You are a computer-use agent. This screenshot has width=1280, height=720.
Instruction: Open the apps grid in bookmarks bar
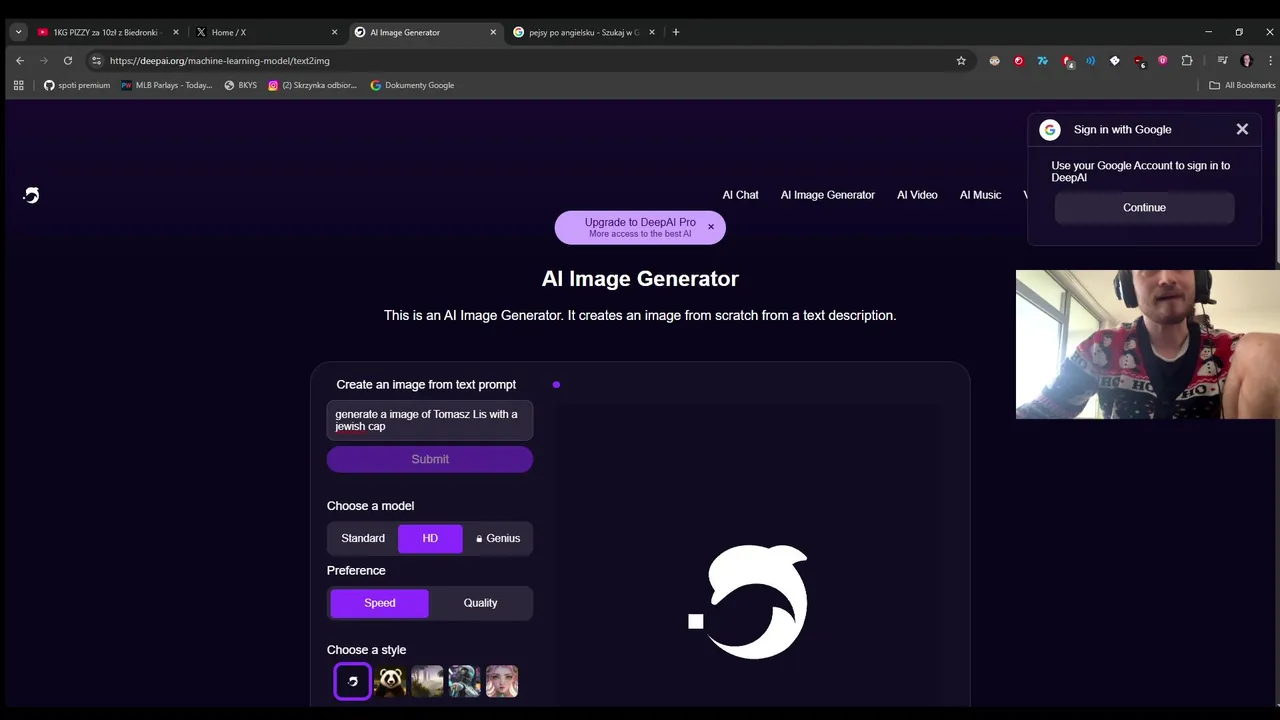click(18, 85)
